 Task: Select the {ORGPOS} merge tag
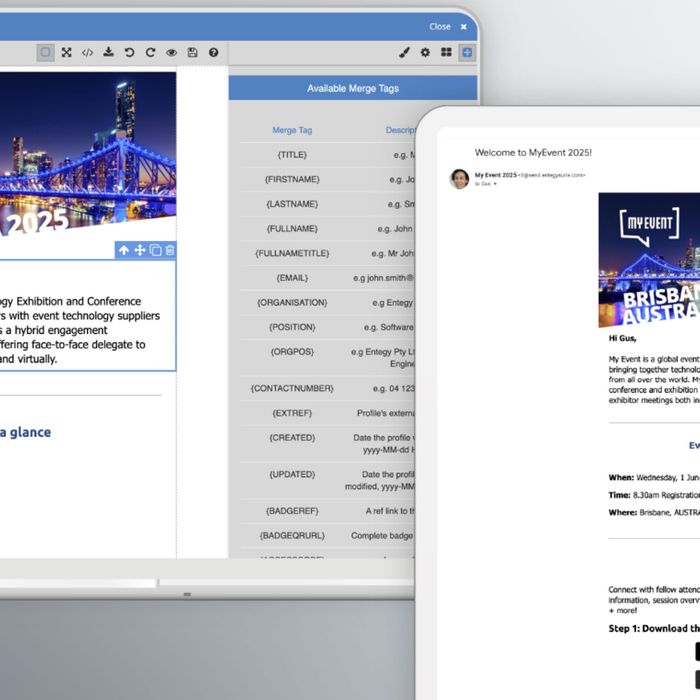click(292, 351)
